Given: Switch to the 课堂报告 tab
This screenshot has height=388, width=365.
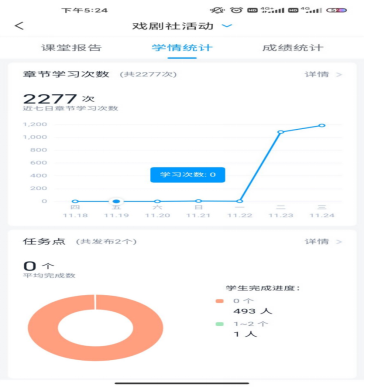Looking at the screenshot, I should click(71, 48).
